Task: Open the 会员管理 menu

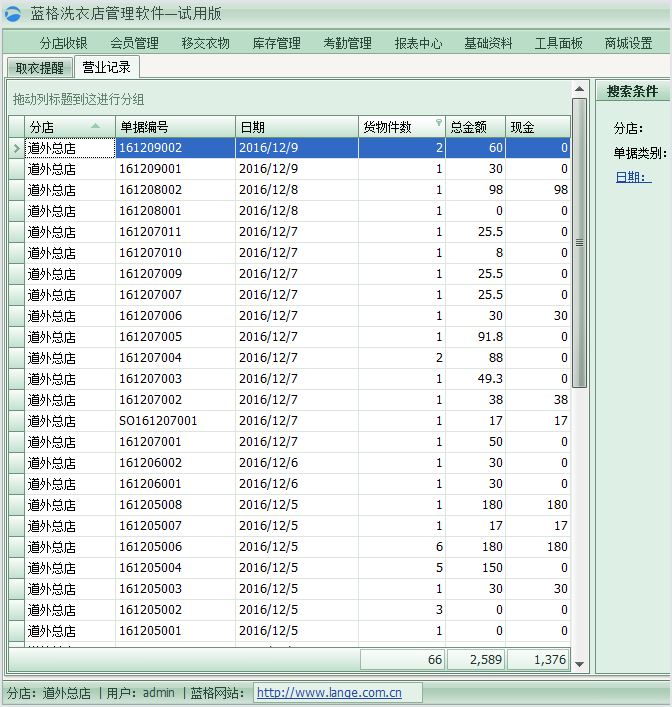Action: click(x=135, y=44)
